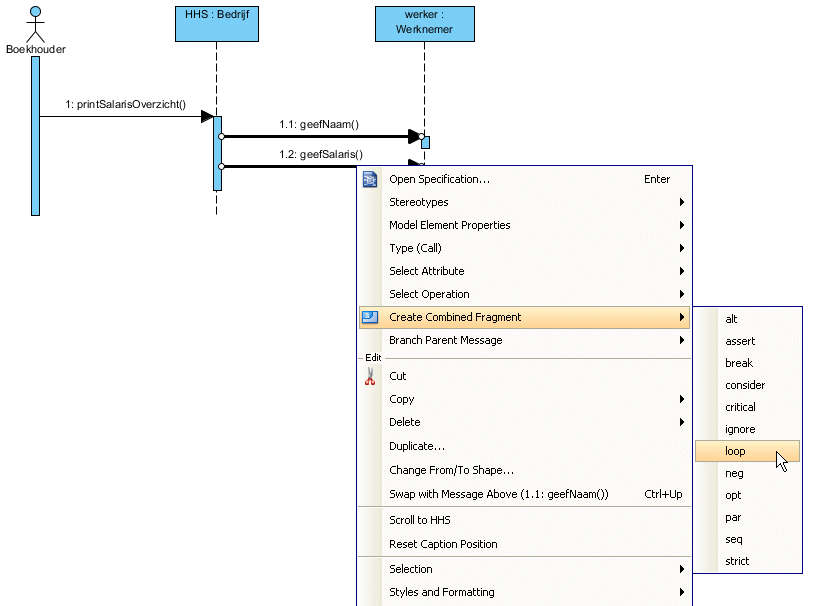Click the Create Combined Fragment icon
Screen dimensions: 814x606
click(370, 317)
